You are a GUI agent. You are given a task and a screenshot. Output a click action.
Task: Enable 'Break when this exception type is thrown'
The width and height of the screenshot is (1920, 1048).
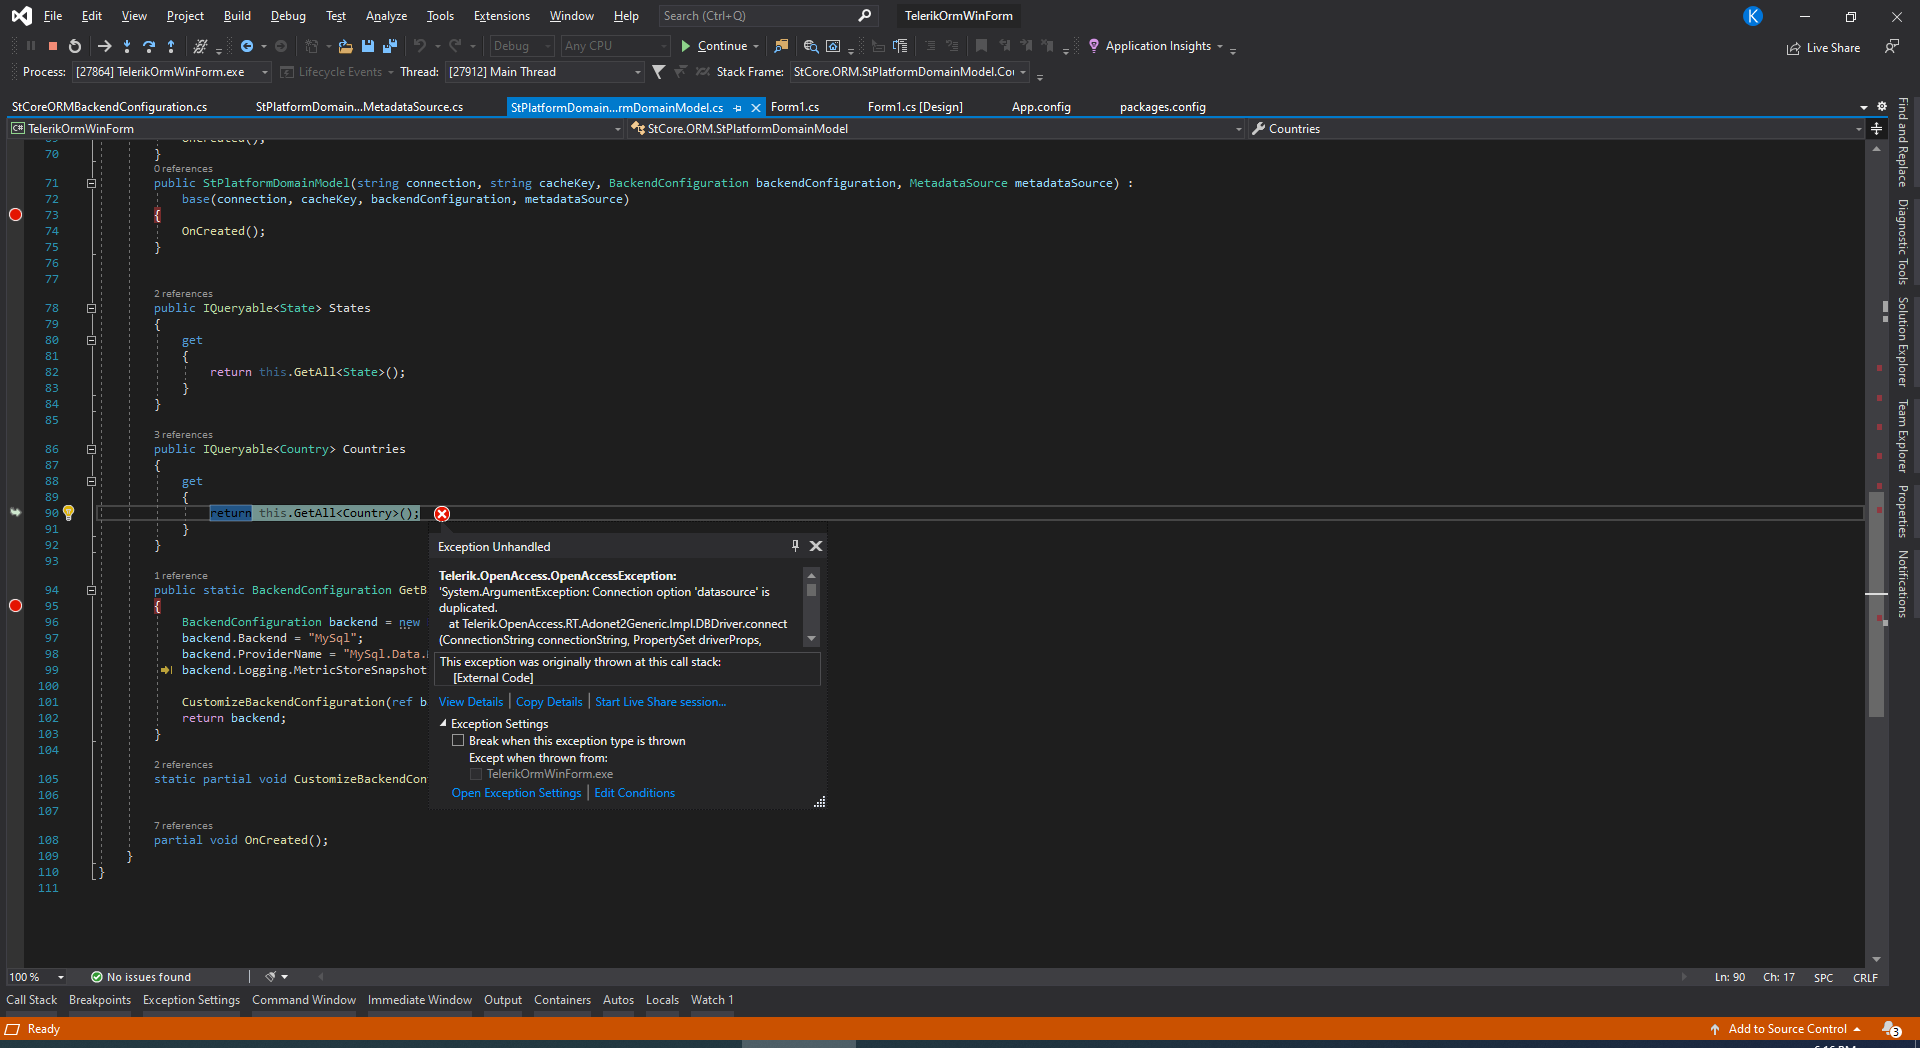pyautogui.click(x=458, y=741)
